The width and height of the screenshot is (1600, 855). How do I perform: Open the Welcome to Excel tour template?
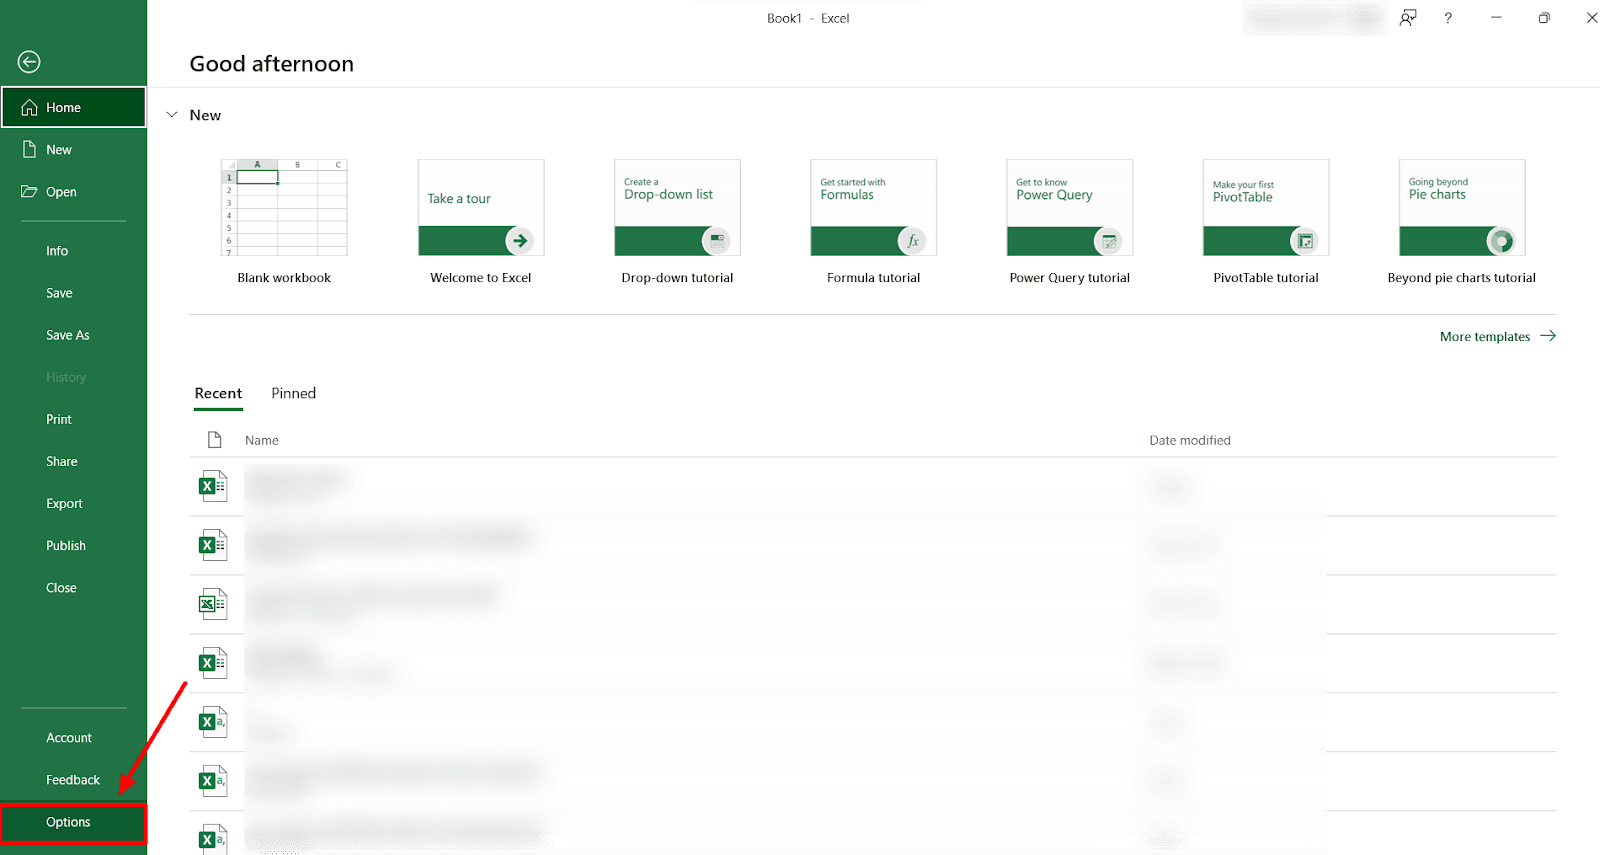pos(481,208)
